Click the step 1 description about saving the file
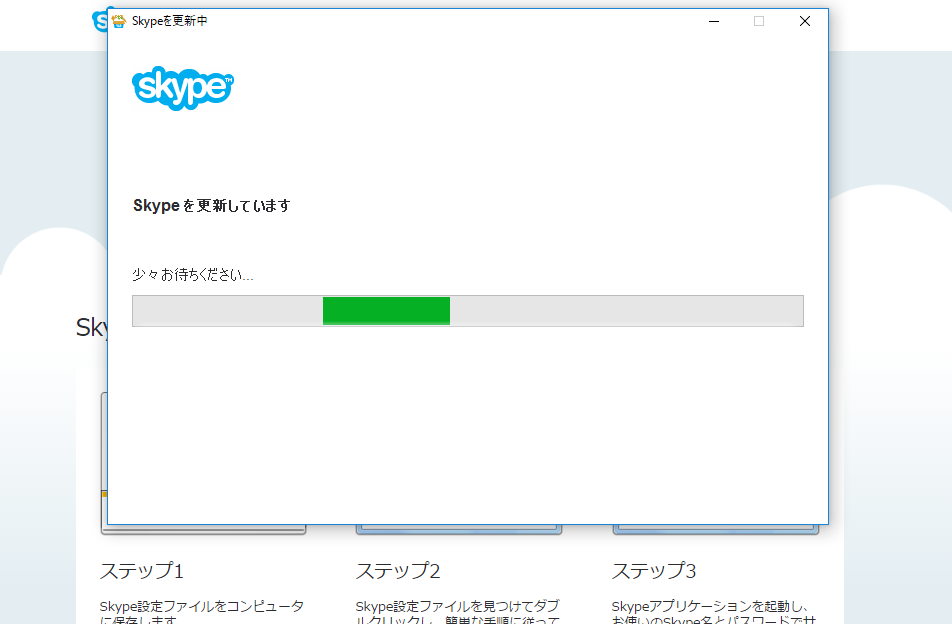 [202, 612]
